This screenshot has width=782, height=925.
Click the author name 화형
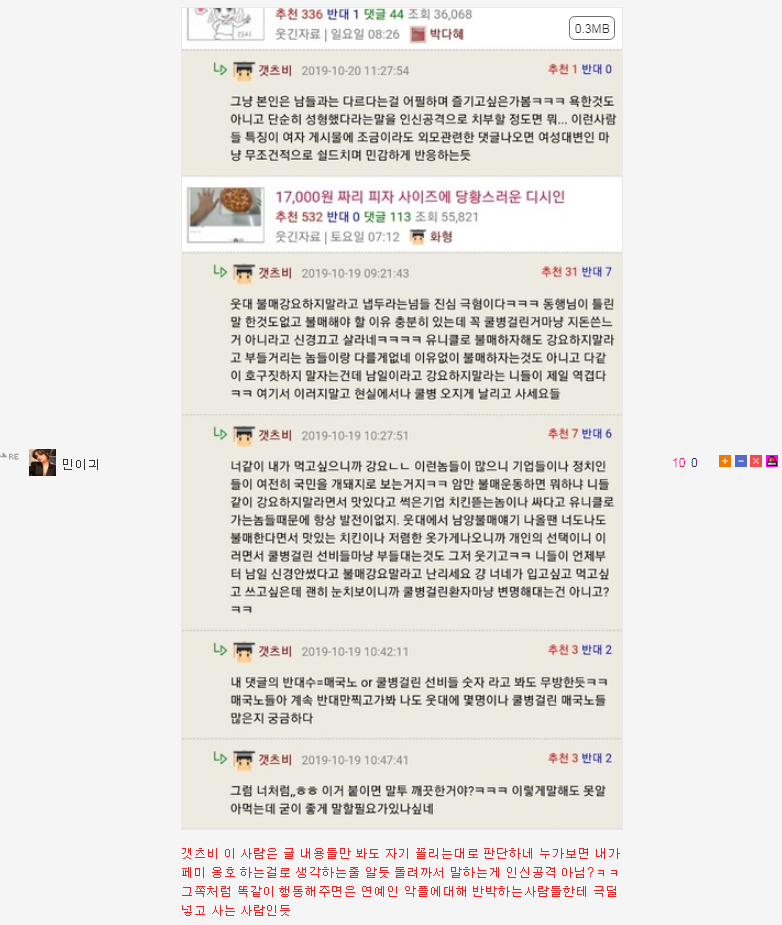(441, 237)
